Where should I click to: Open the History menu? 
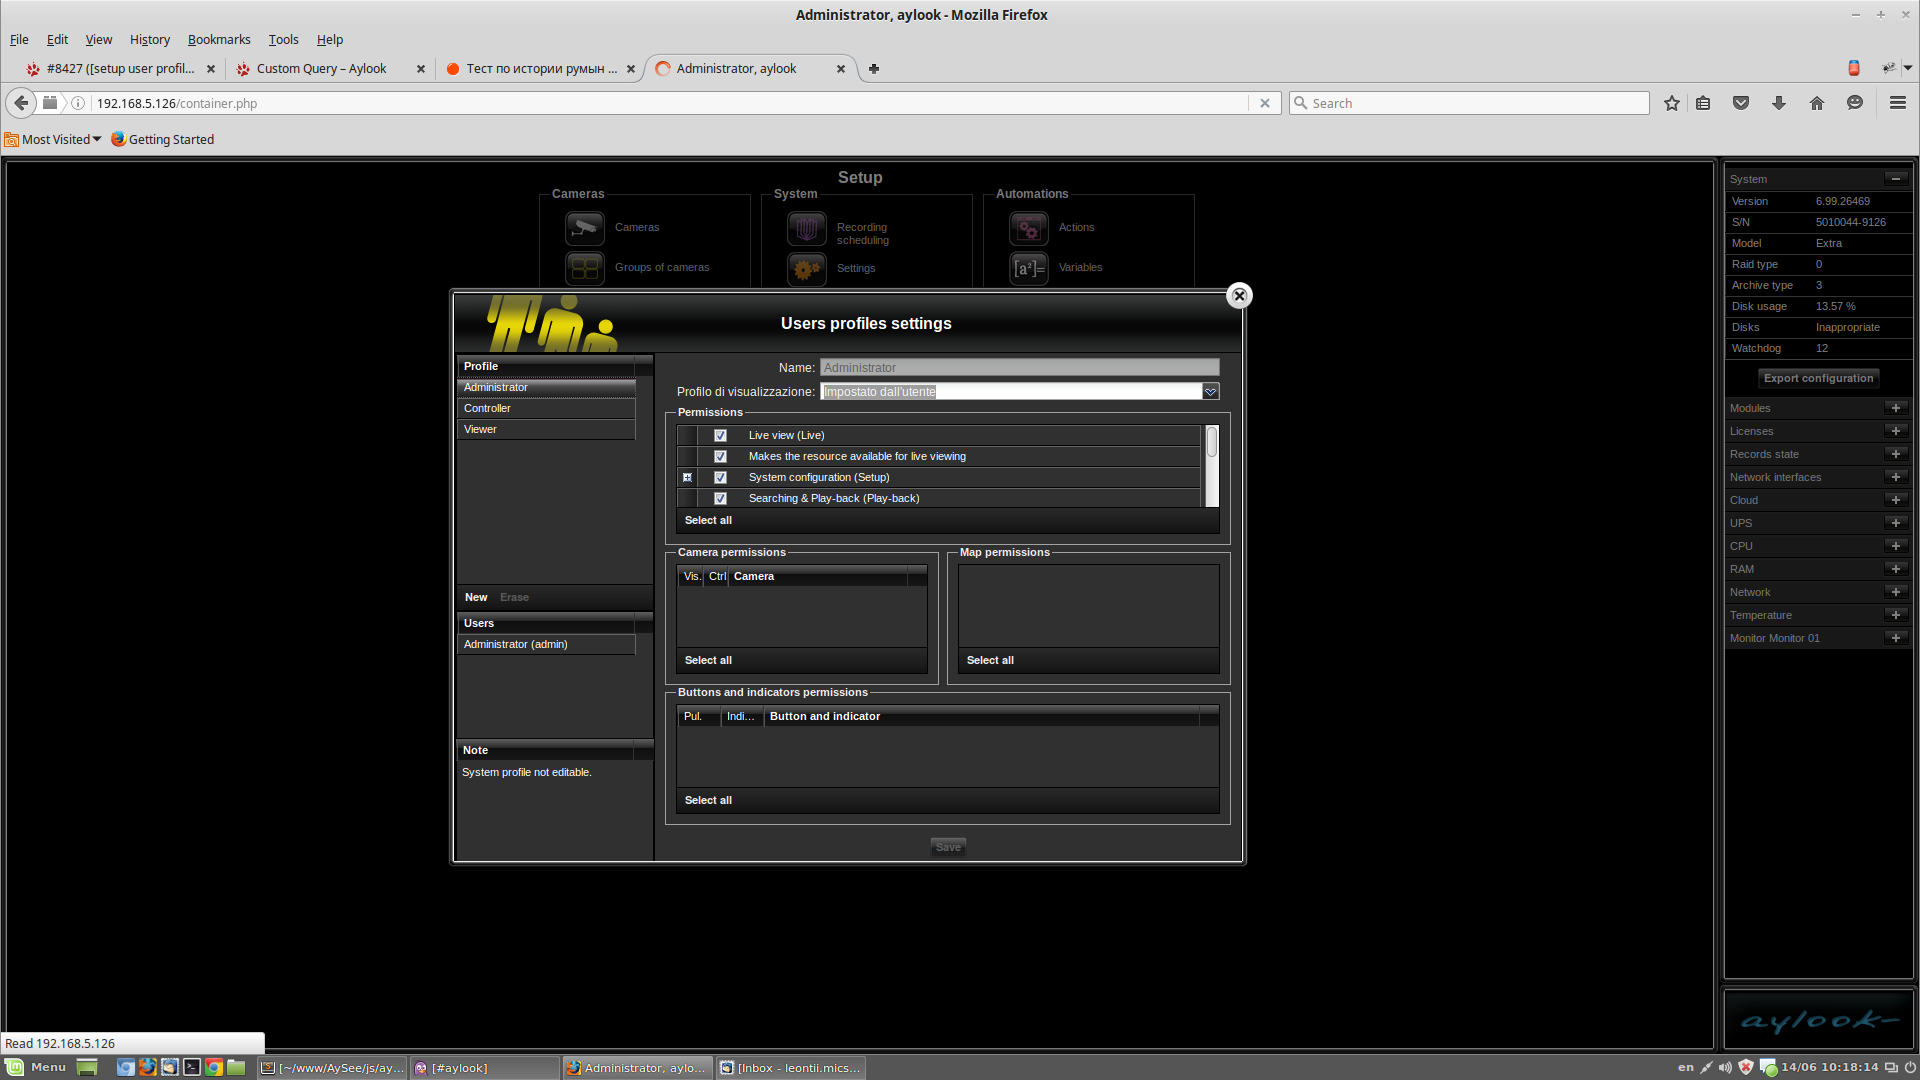[150, 39]
